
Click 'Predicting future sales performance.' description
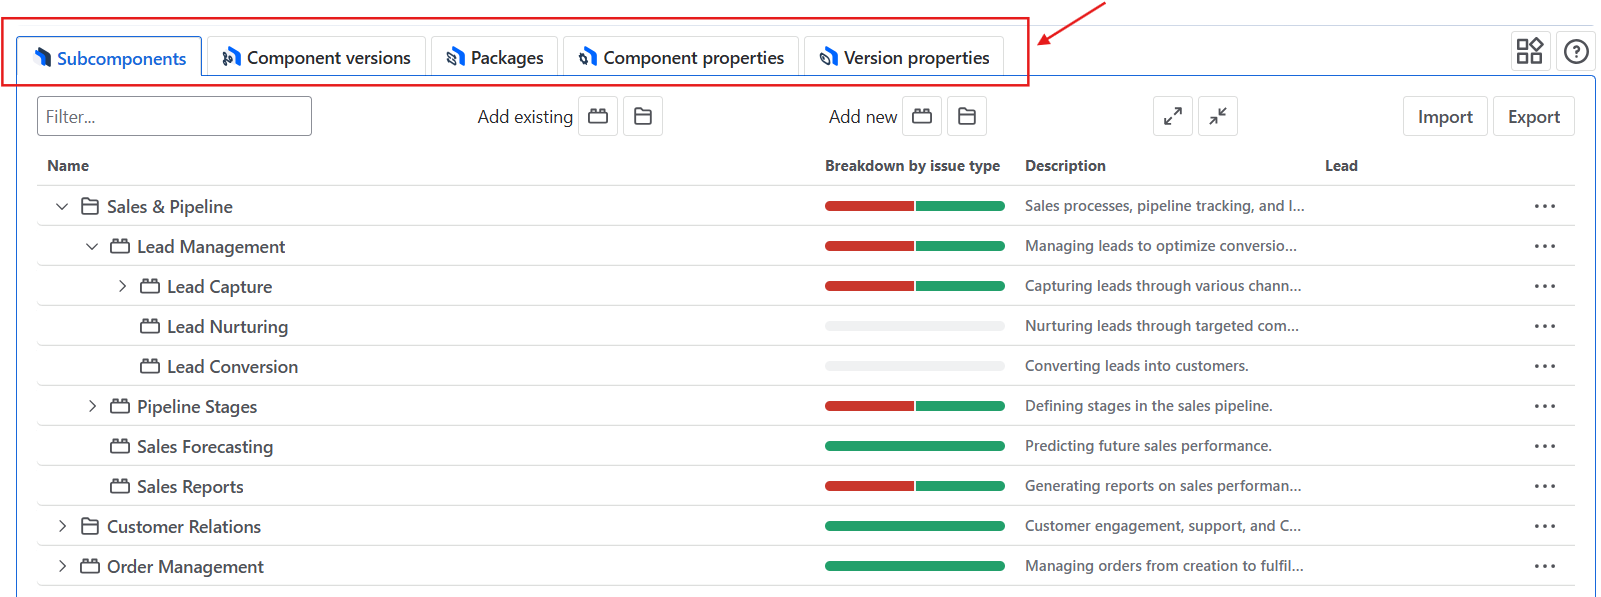coord(1148,446)
